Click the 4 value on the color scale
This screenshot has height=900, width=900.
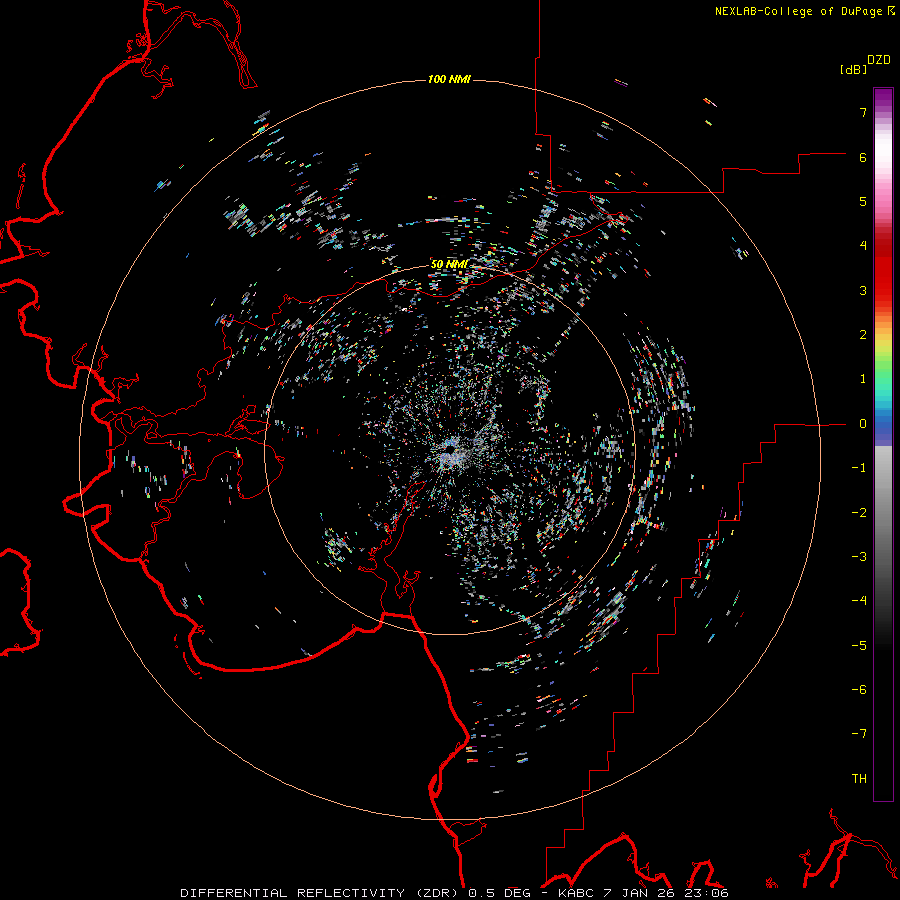[863, 246]
